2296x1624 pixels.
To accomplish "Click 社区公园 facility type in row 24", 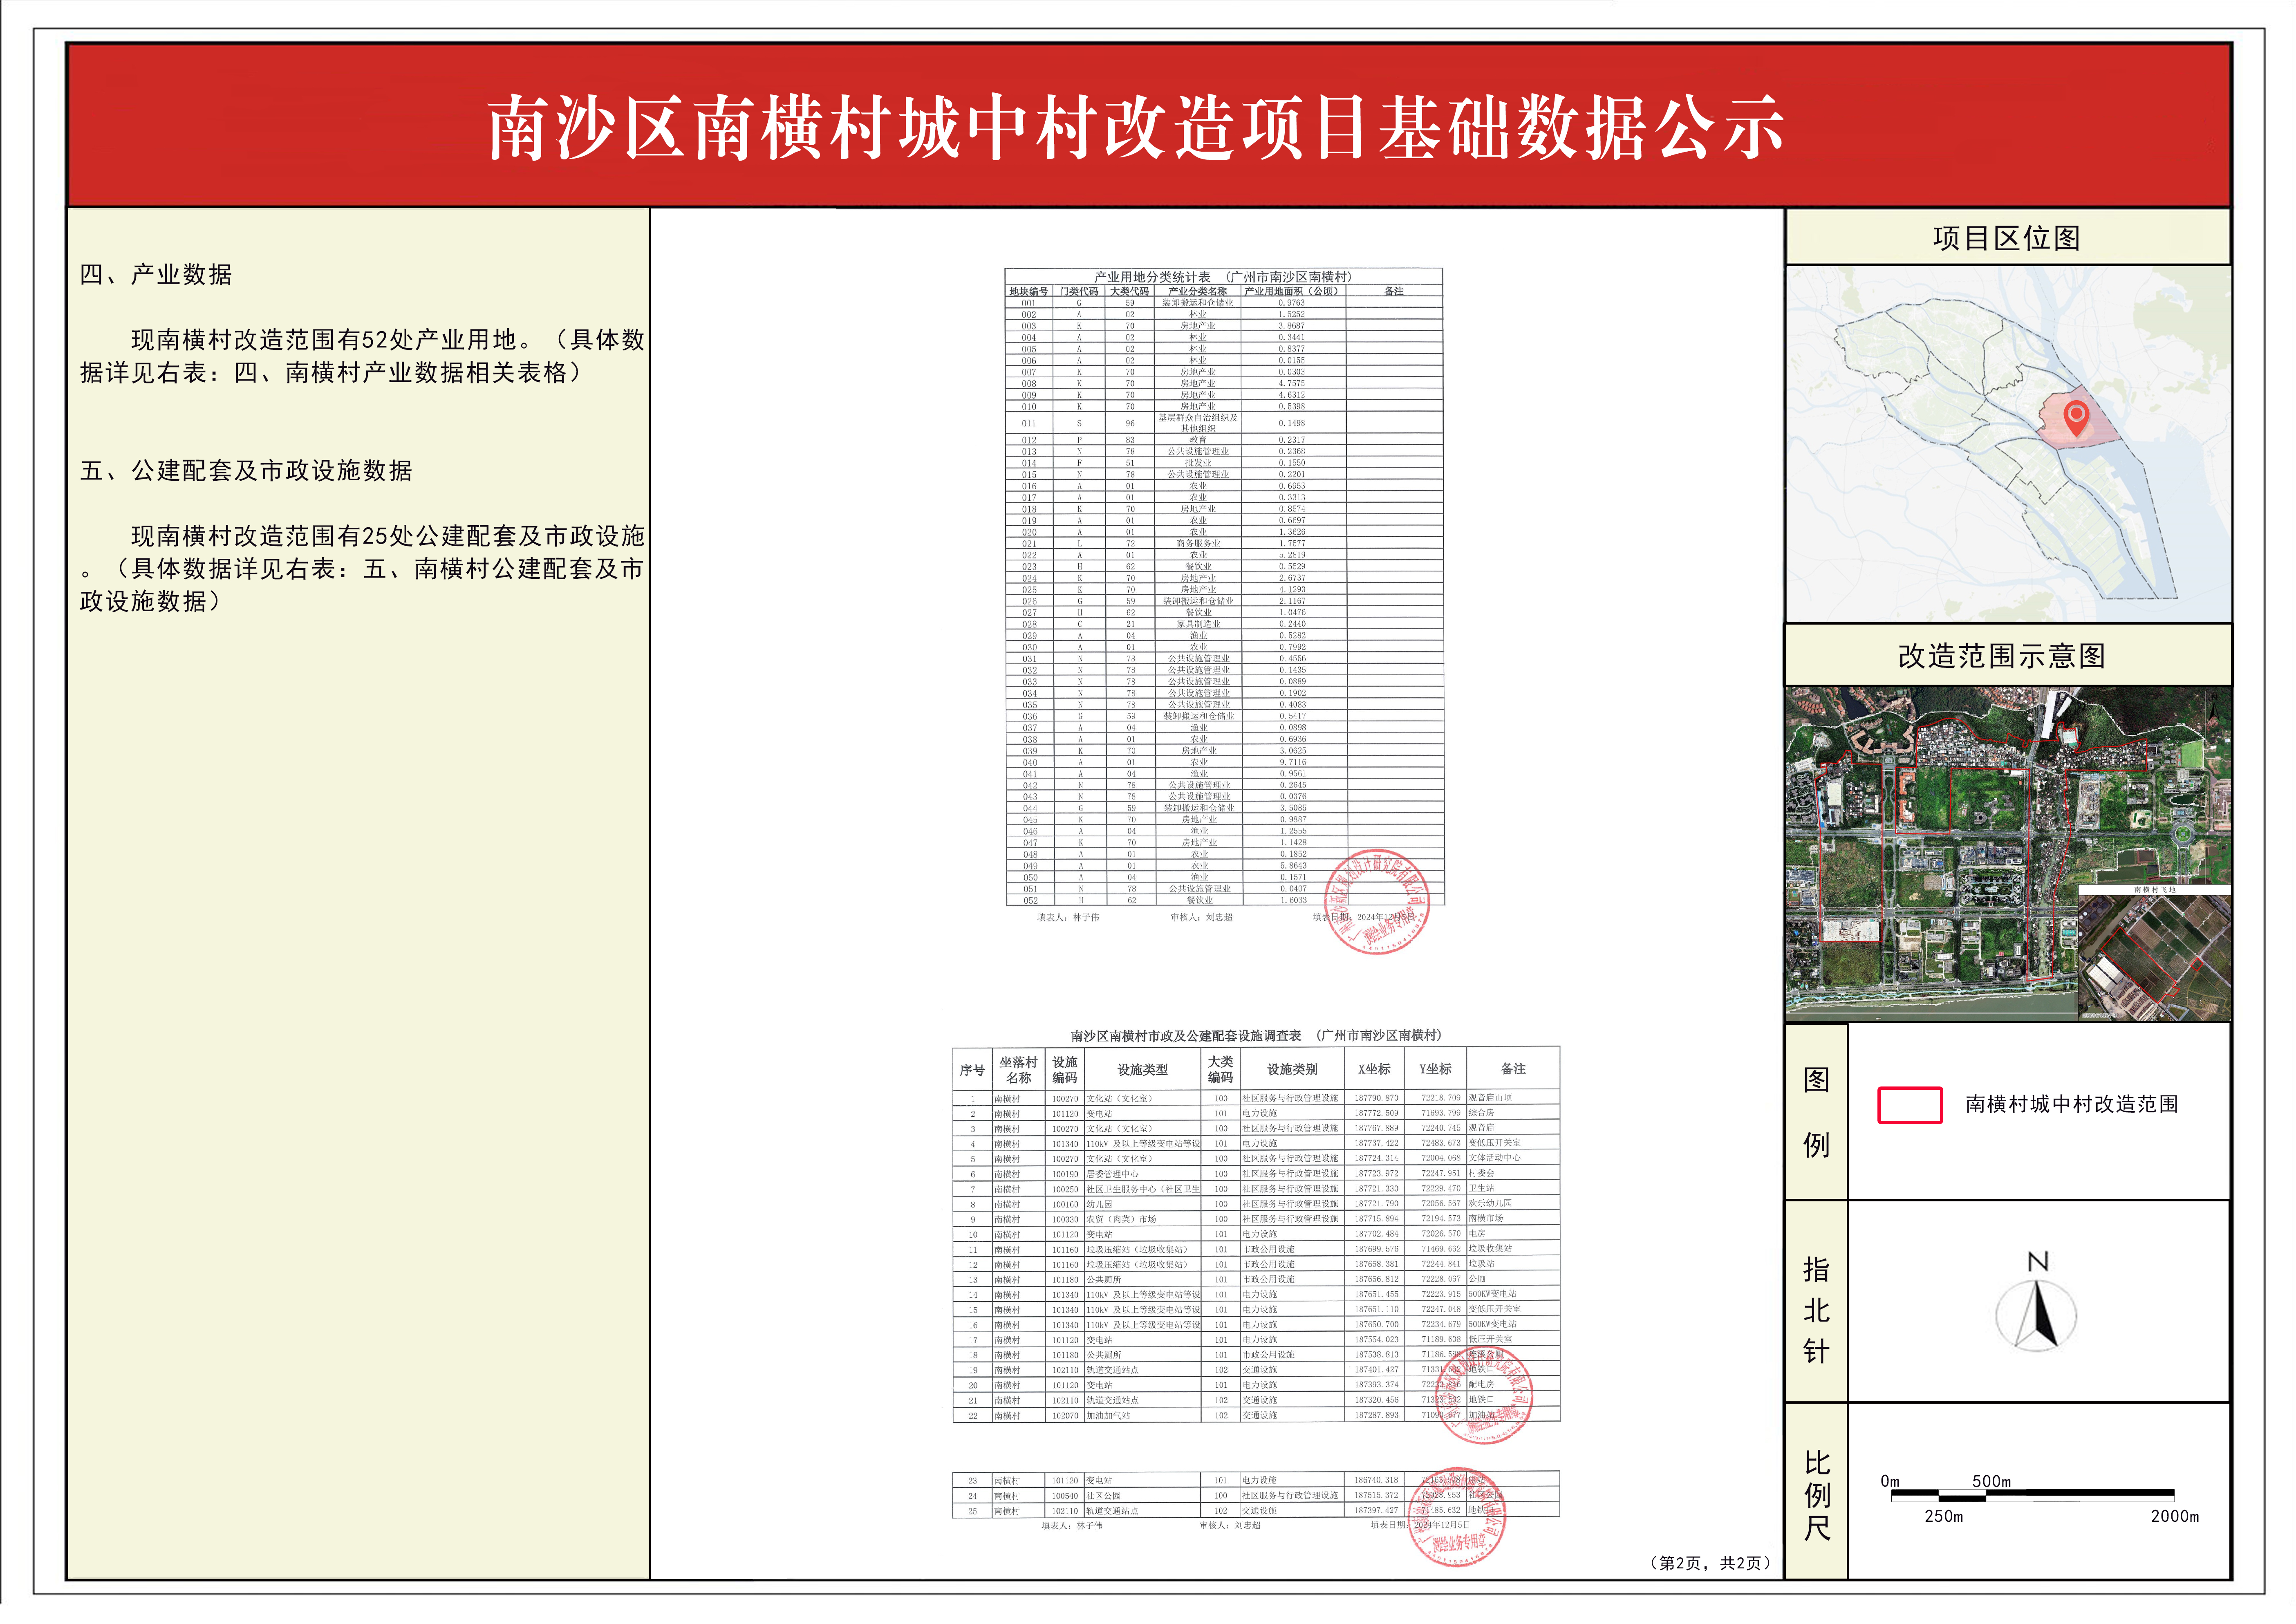I will point(1103,1497).
